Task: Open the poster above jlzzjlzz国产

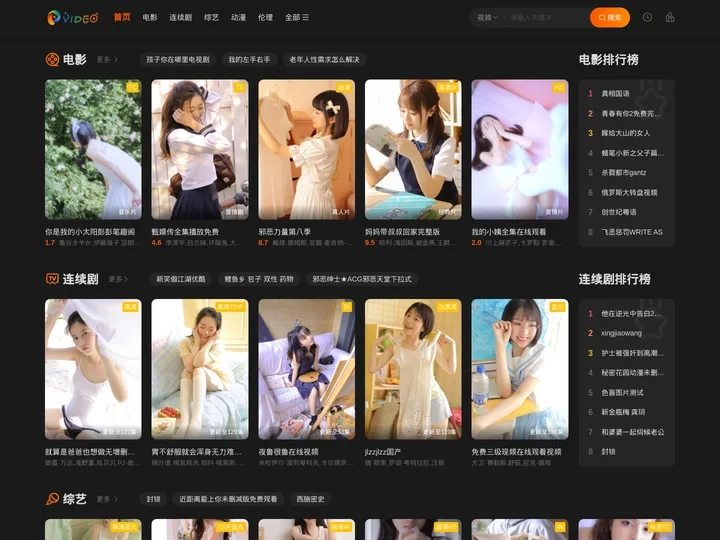Action: (x=413, y=369)
